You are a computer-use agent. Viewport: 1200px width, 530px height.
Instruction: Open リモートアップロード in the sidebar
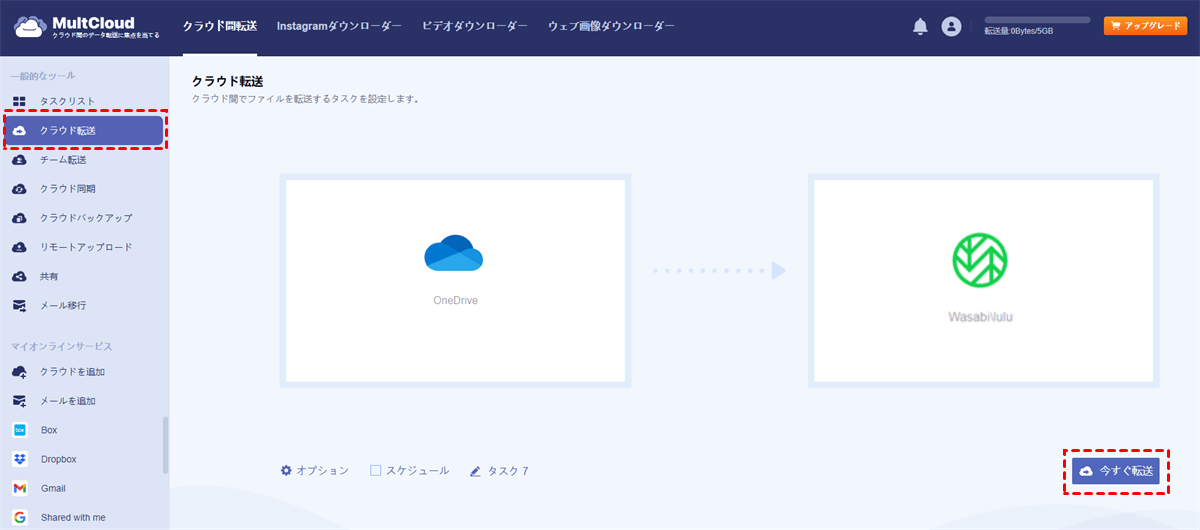(x=85, y=247)
